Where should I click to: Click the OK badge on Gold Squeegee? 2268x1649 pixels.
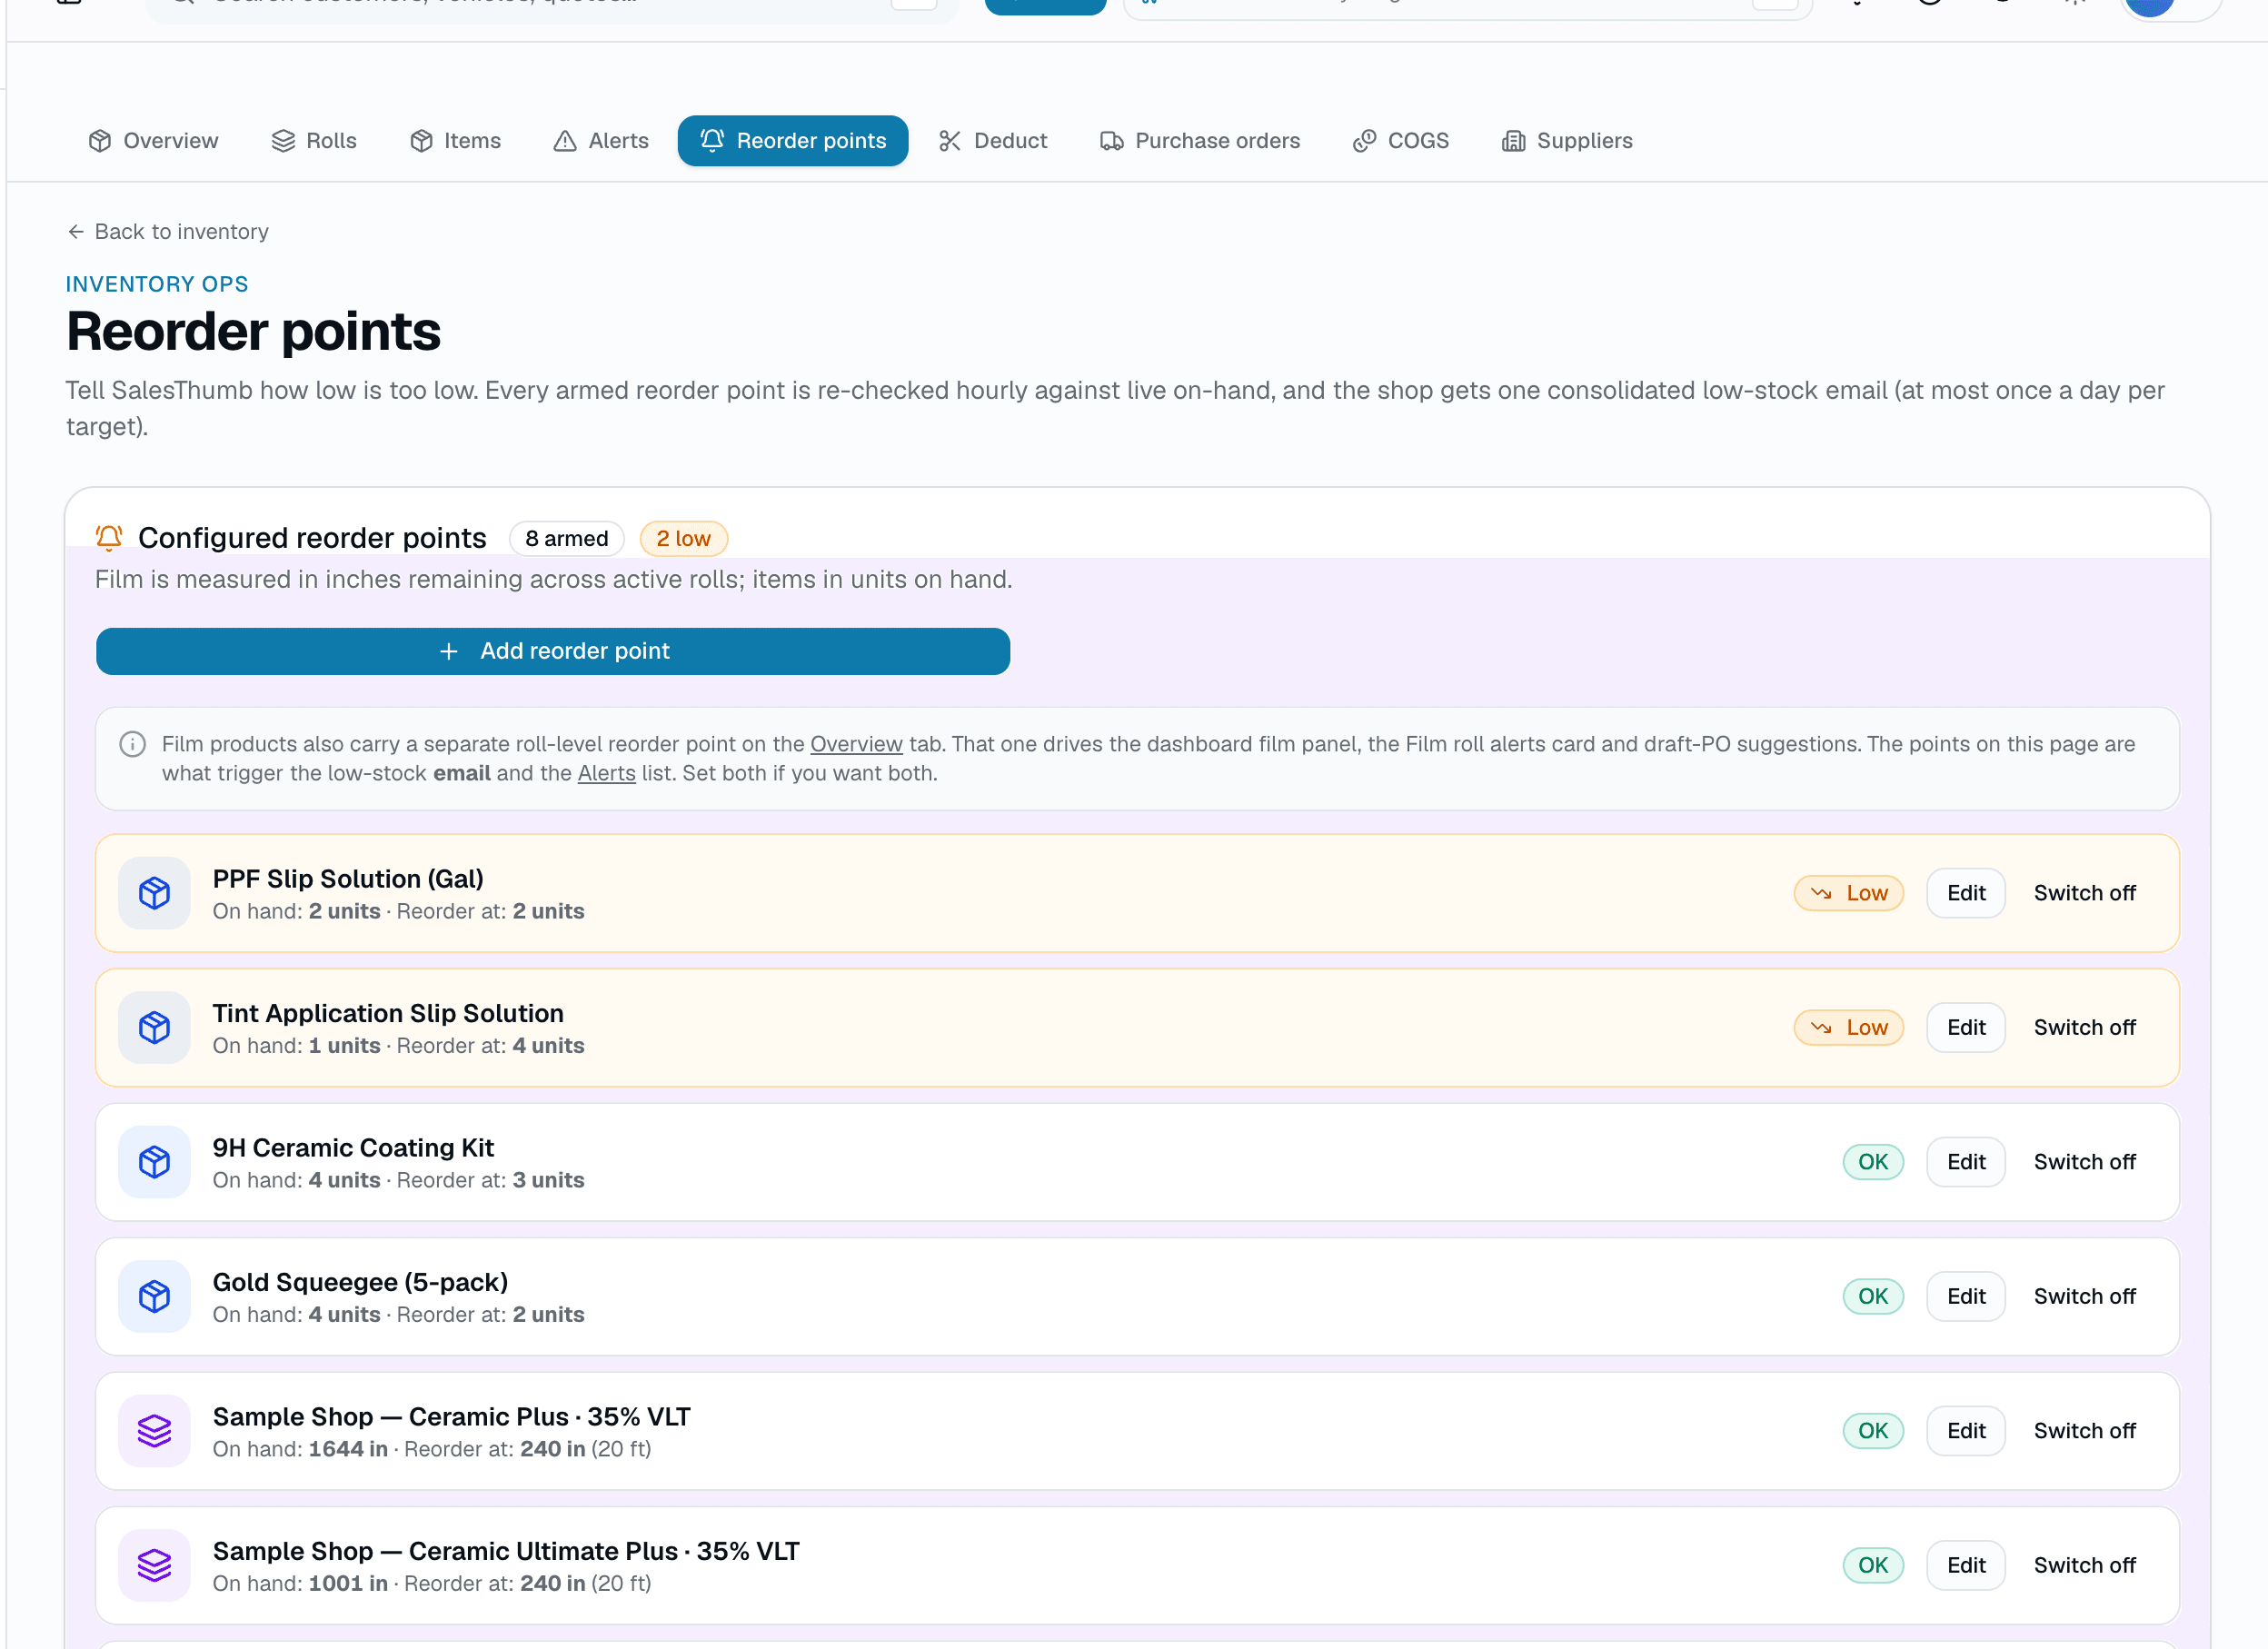pos(1872,1296)
